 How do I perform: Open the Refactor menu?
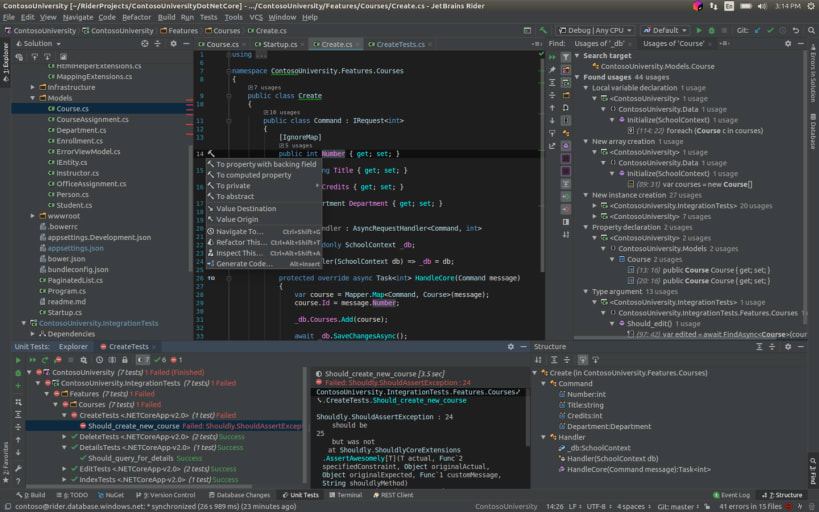[x=136, y=17]
